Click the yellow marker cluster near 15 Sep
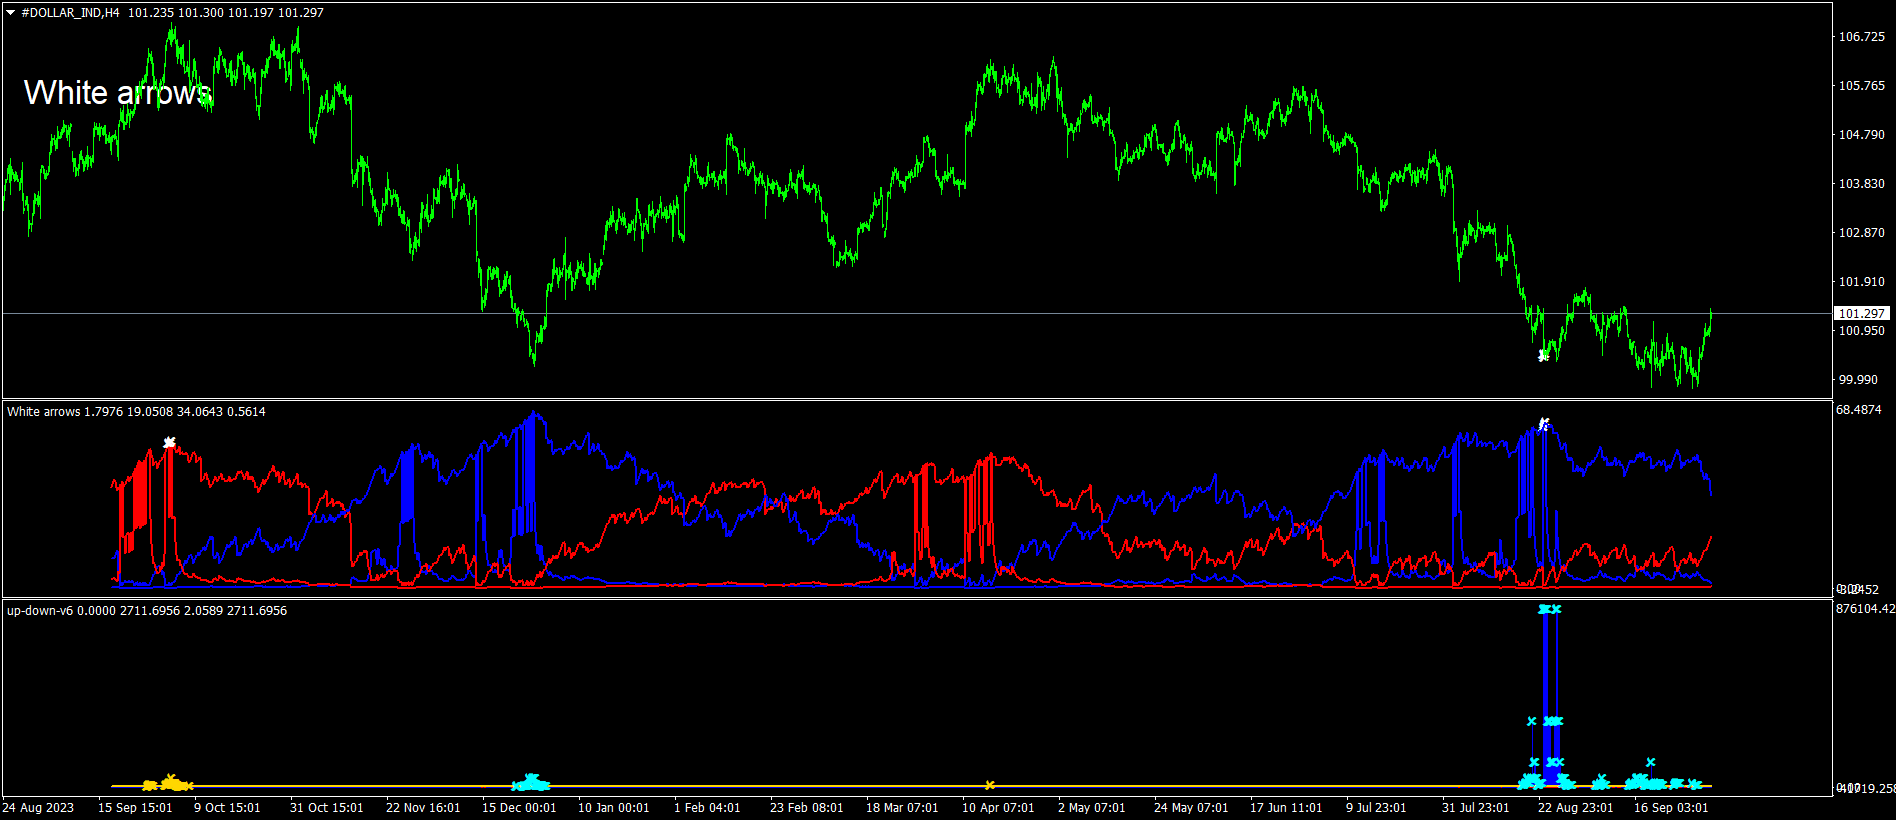This screenshot has width=1896, height=820. [168, 784]
